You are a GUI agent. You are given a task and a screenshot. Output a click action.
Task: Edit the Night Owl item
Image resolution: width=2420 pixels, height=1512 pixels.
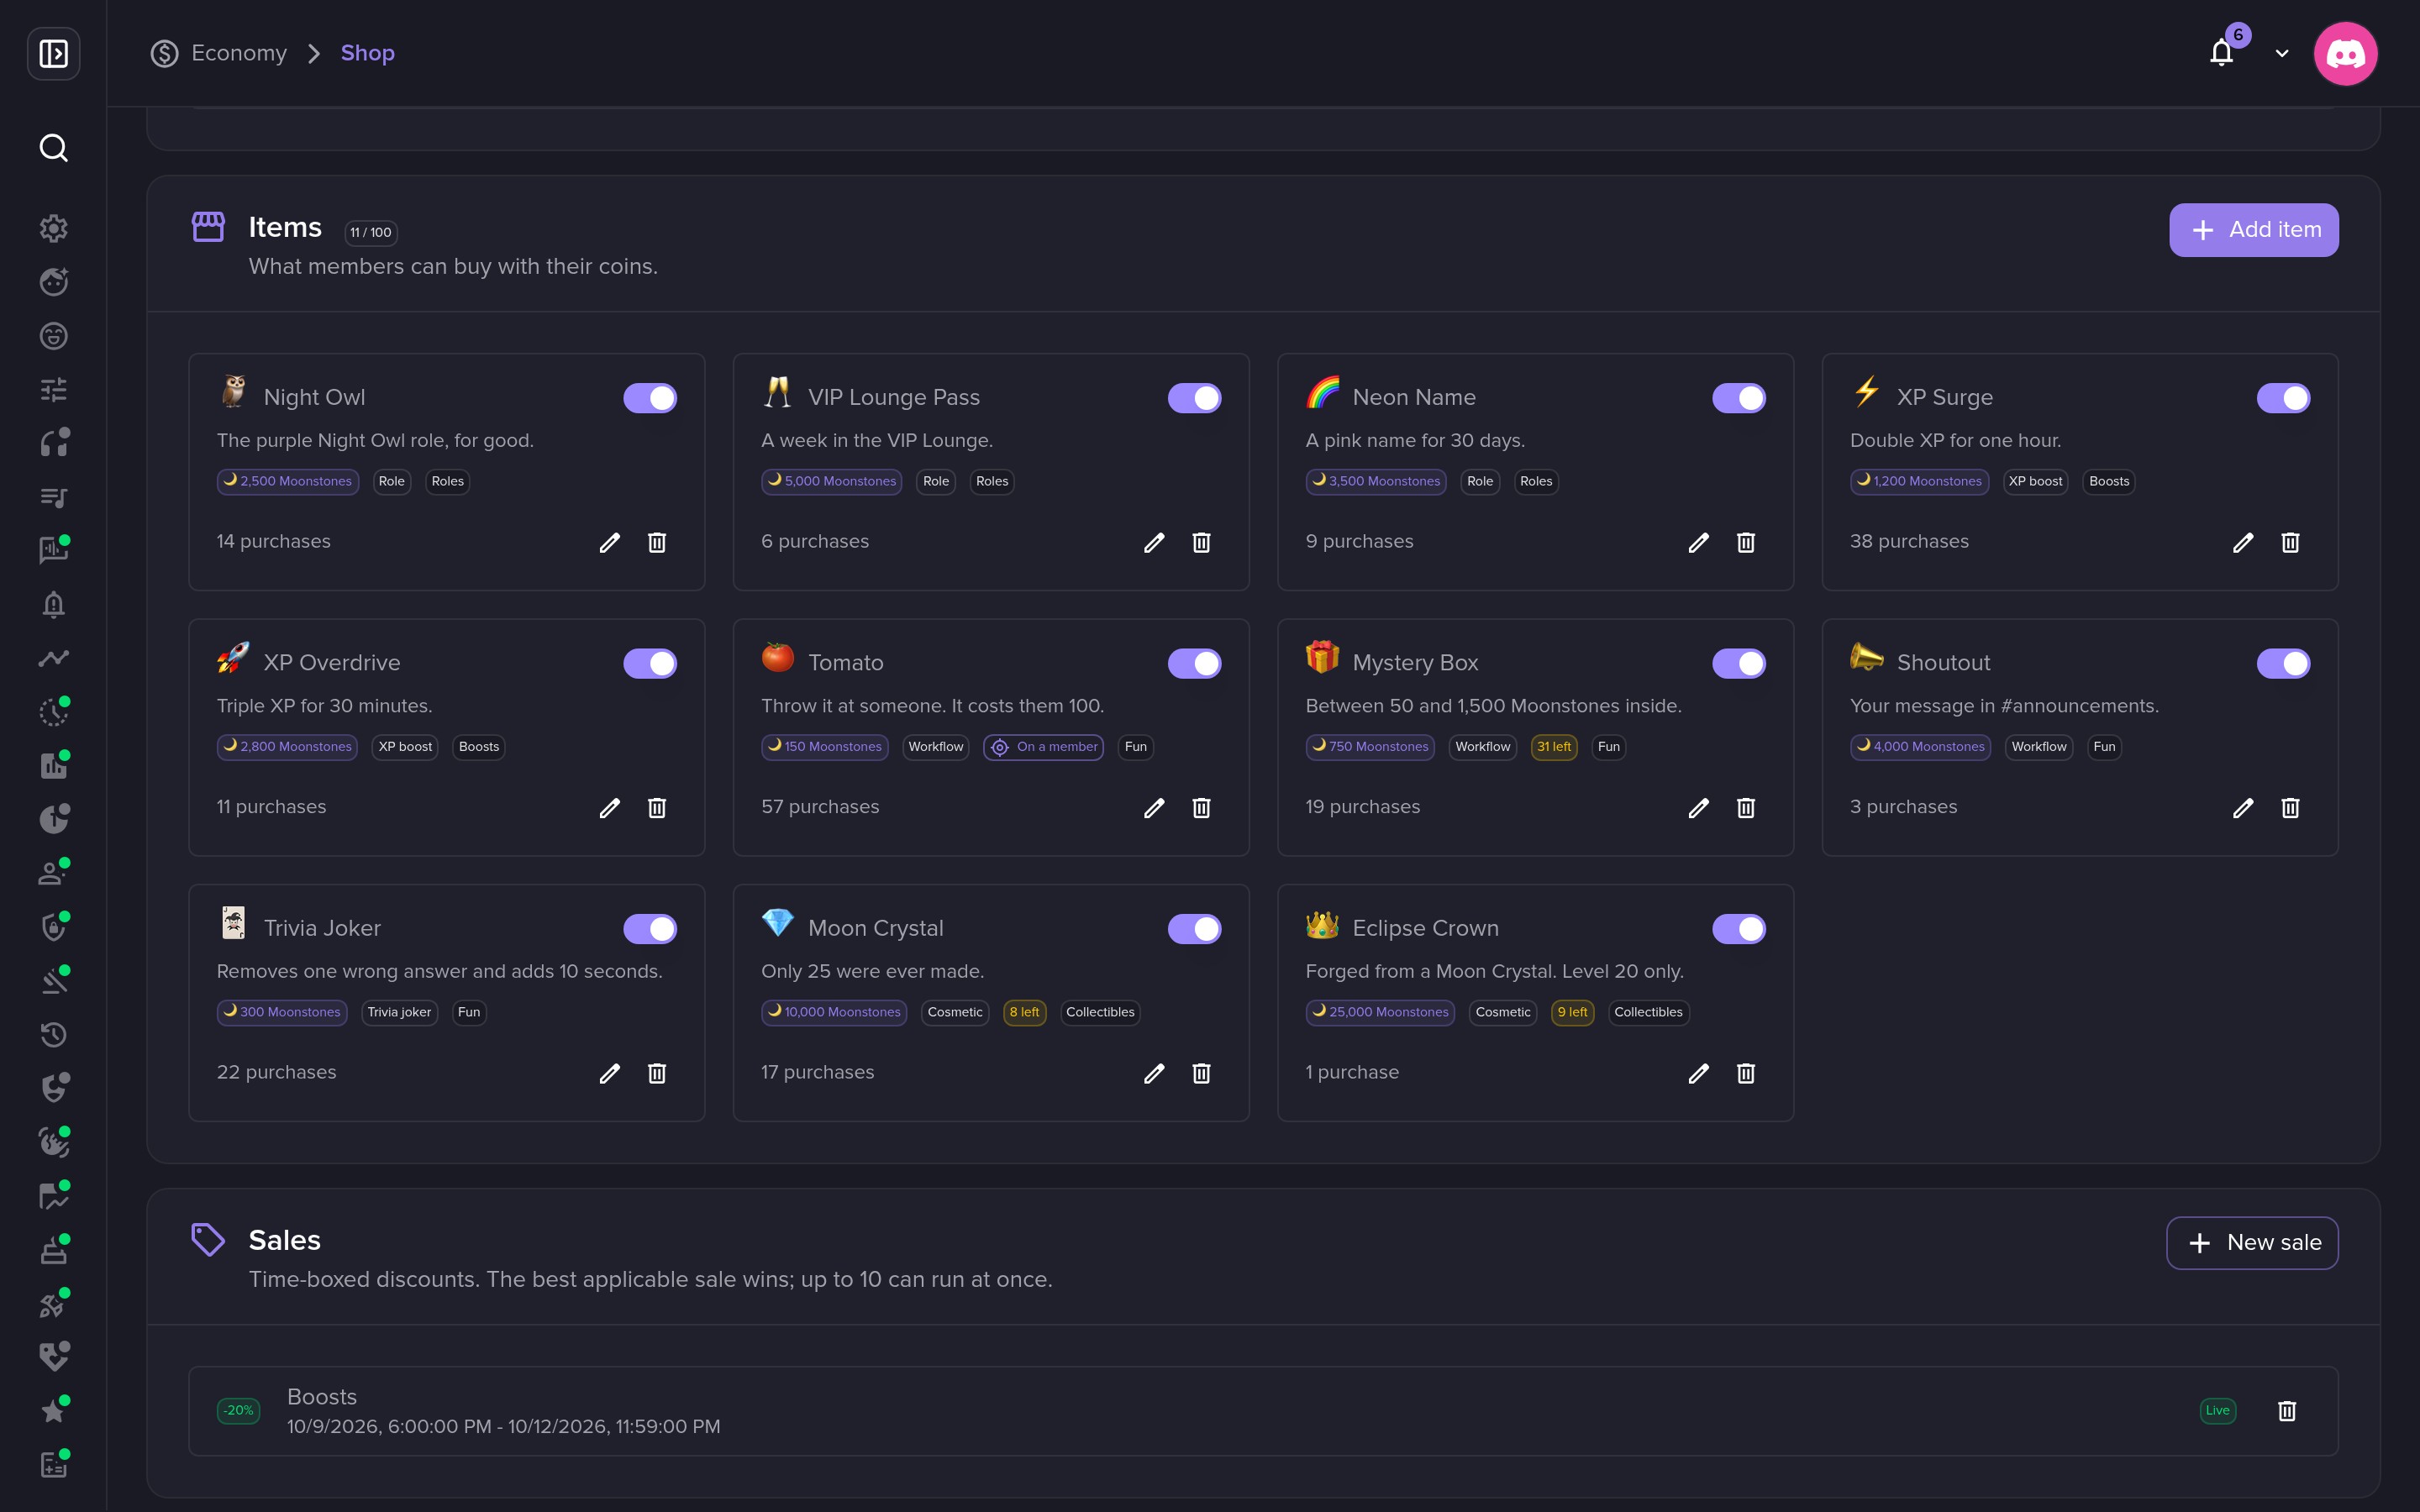[609, 542]
